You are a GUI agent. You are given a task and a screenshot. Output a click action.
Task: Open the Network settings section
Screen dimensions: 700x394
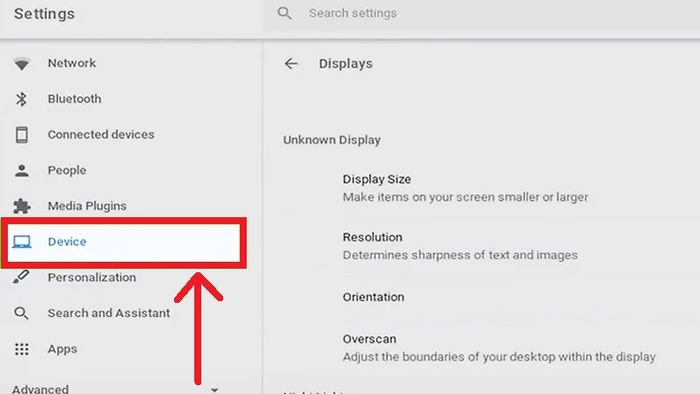point(72,63)
